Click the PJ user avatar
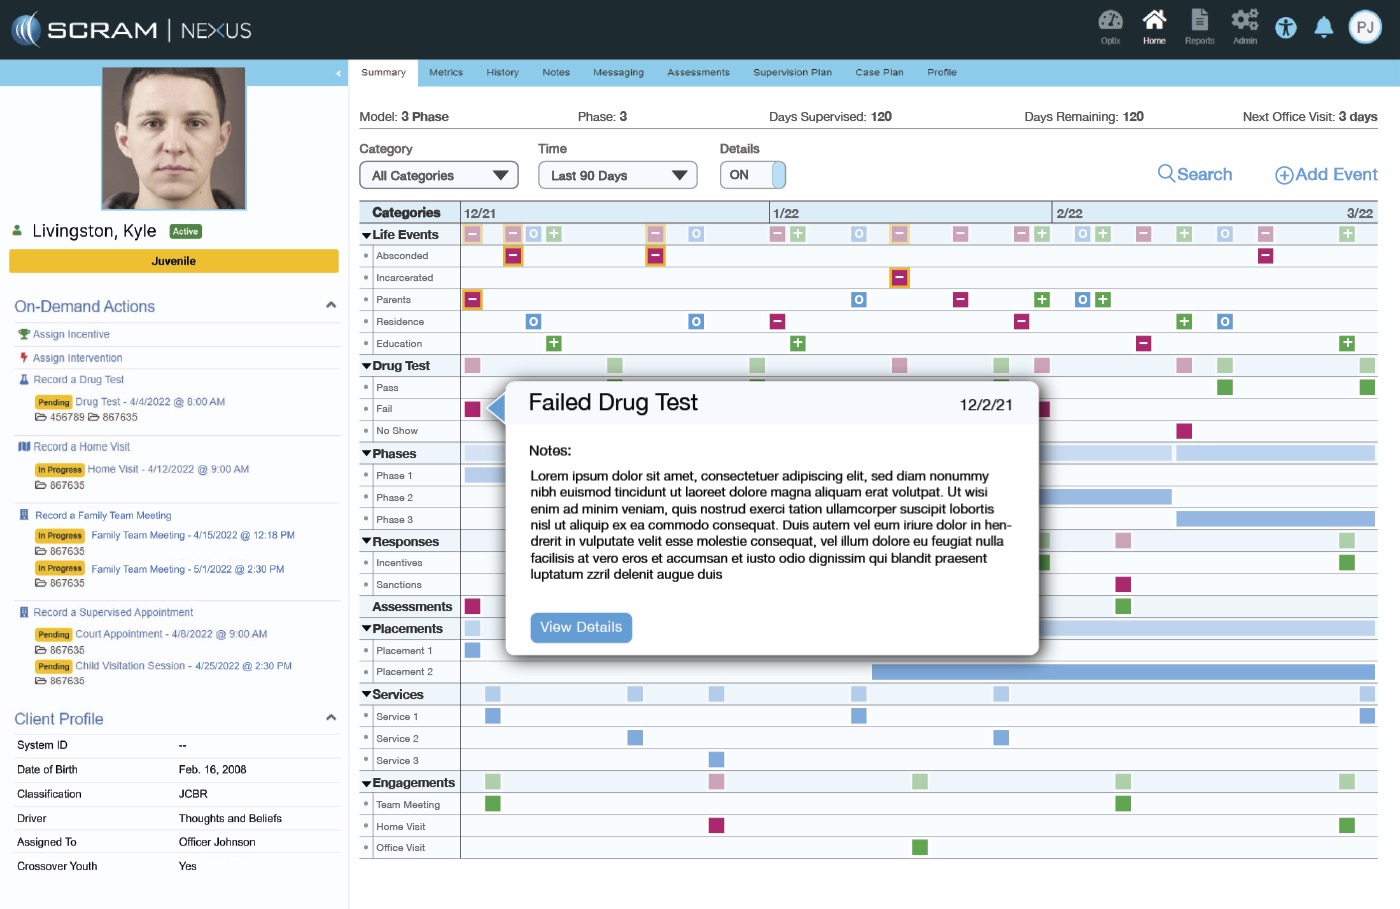The image size is (1400, 909). pos(1365,28)
